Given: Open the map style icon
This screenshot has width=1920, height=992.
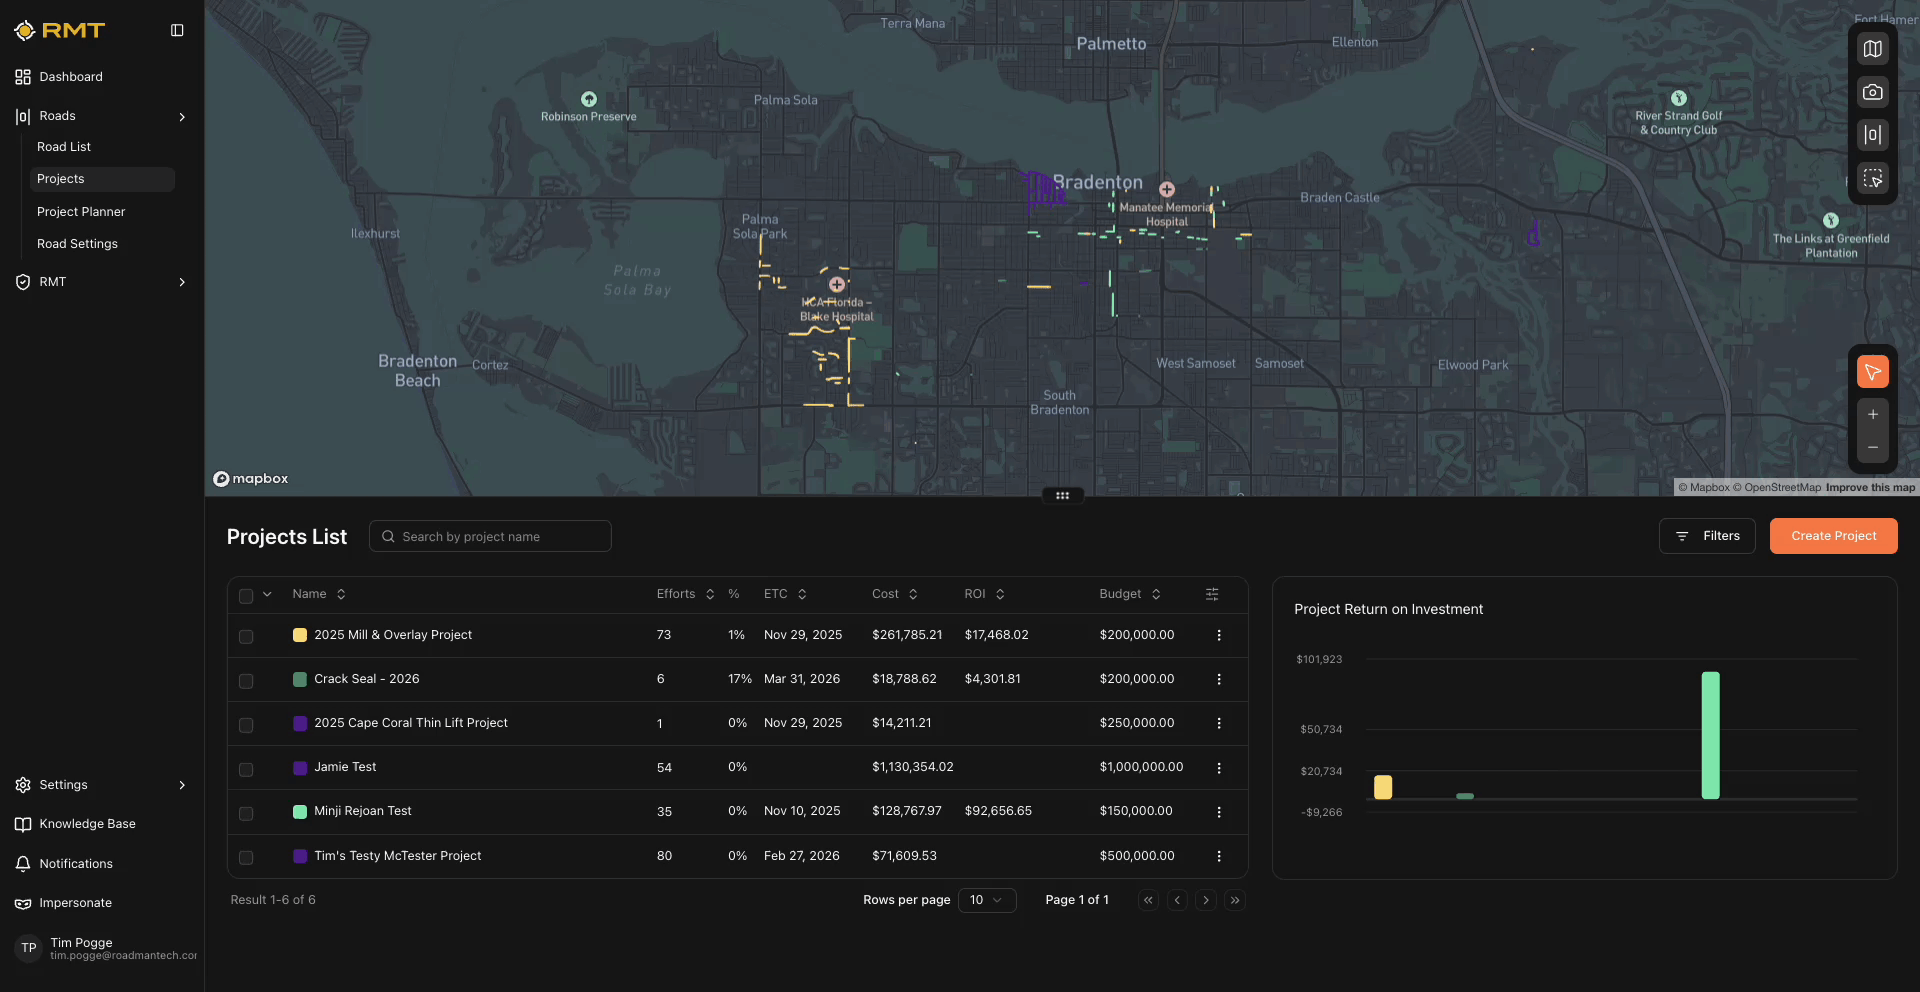Looking at the screenshot, I should tap(1872, 49).
